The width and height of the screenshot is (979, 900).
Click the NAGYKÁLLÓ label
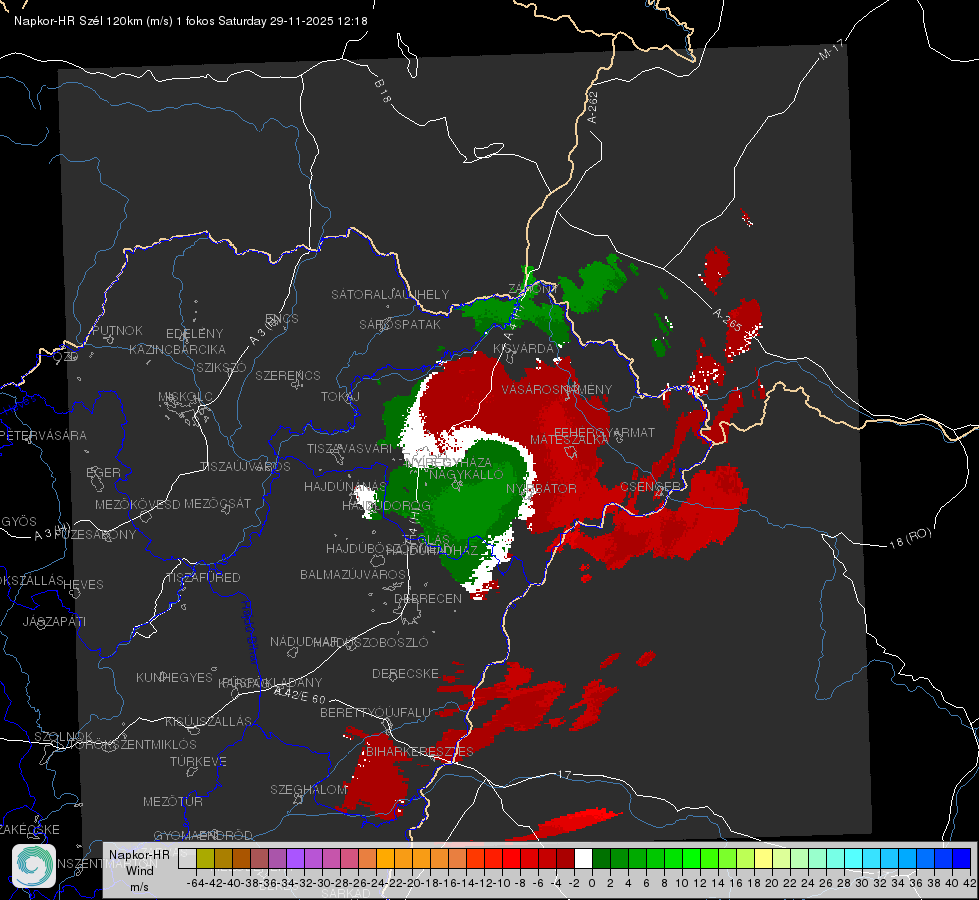tap(466, 475)
